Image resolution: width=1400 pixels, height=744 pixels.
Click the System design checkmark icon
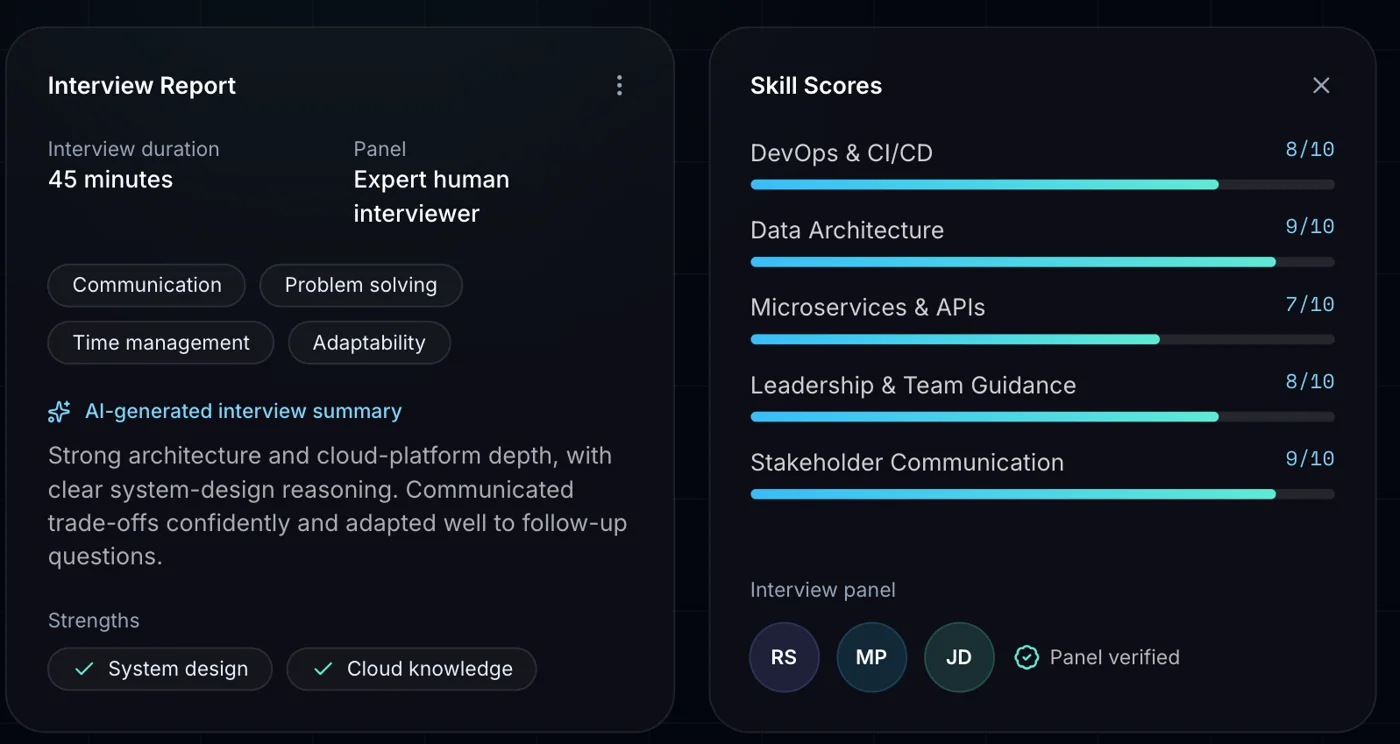coord(85,669)
